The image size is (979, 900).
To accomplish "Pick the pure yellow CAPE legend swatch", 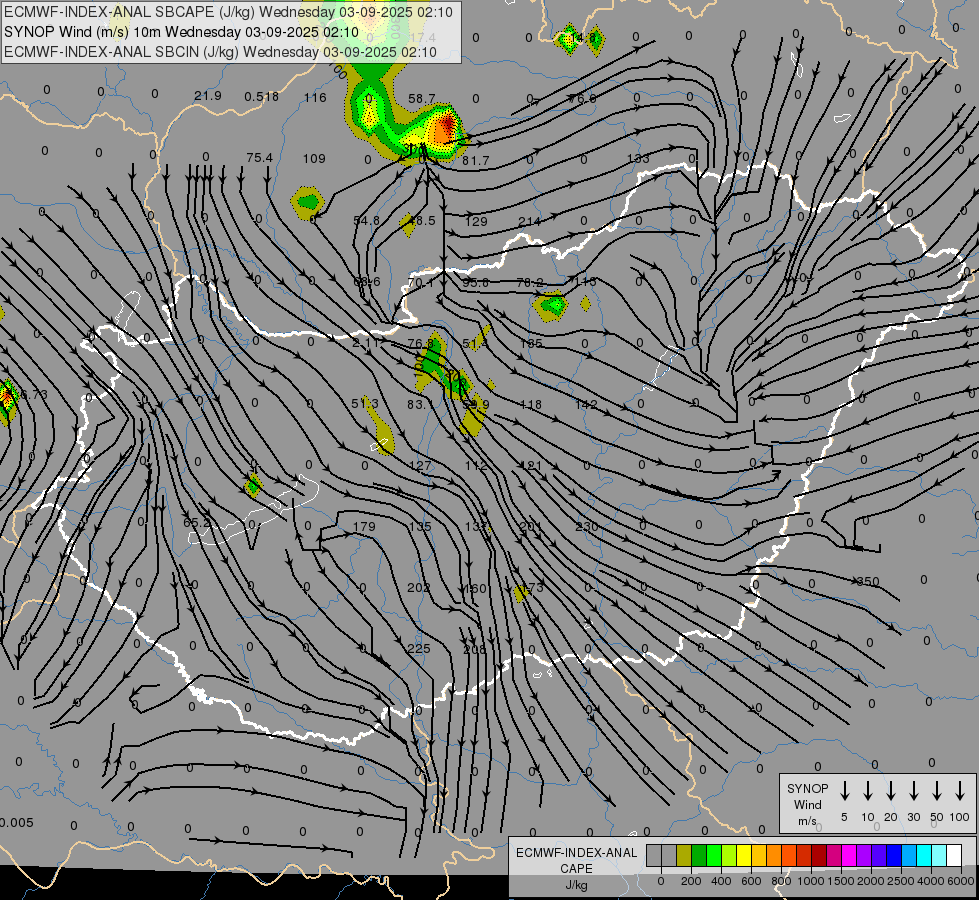I will point(744,856).
